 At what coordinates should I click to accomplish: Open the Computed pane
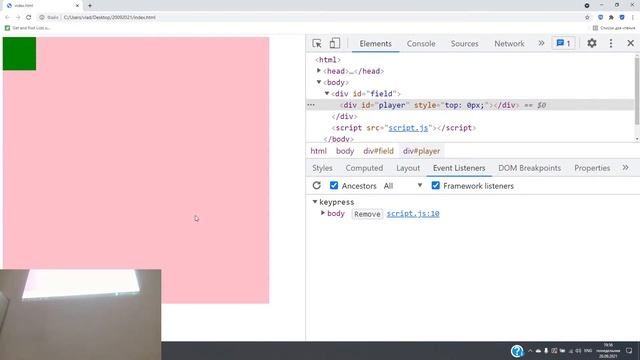pos(364,168)
